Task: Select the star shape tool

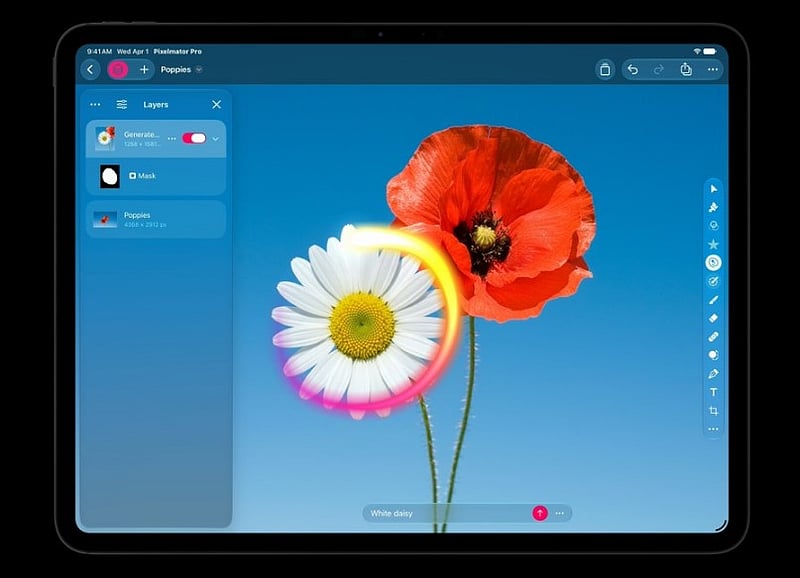Action: [713, 244]
